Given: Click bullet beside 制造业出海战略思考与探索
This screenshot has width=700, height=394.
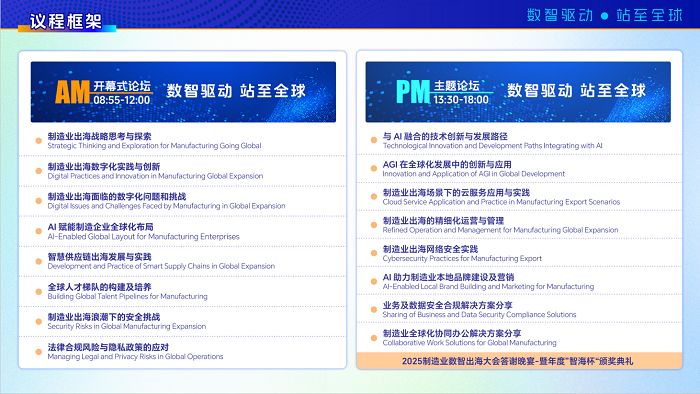Looking at the screenshot, I should tap(39, 141).
